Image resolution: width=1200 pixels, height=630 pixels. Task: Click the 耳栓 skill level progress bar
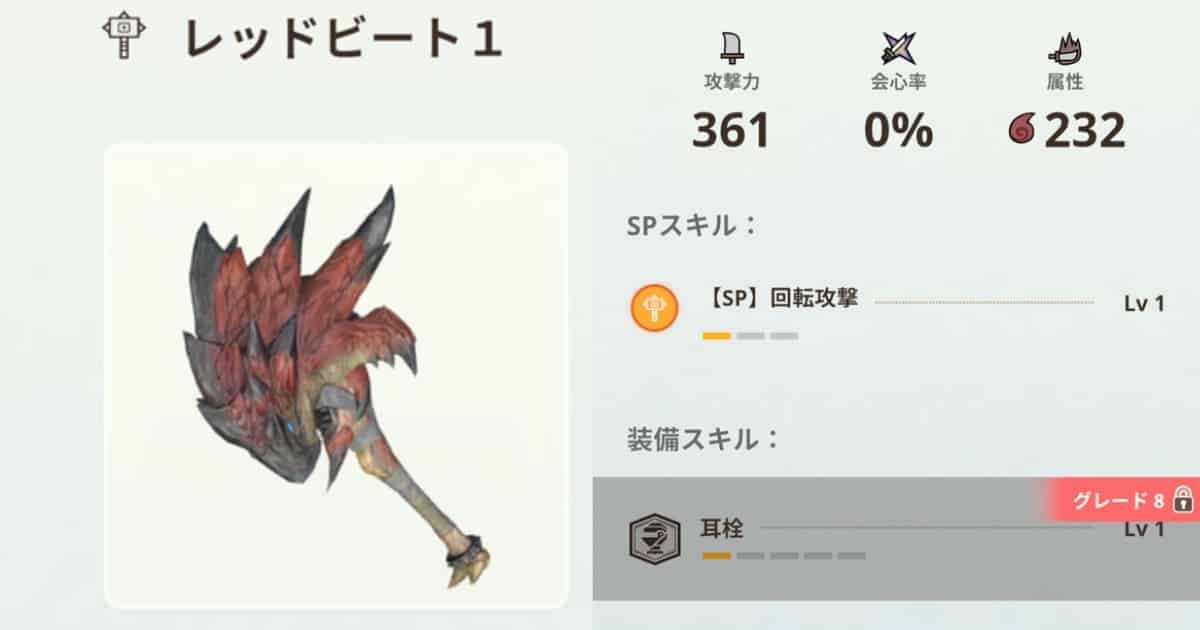click(x=784, y=555)
